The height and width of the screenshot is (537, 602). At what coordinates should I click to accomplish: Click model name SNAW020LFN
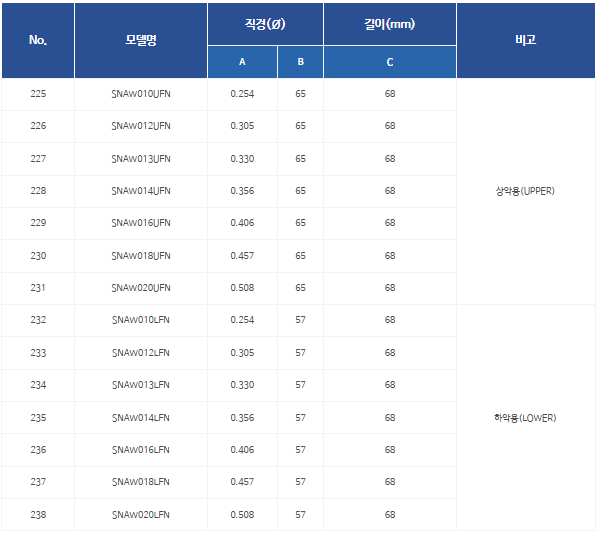point(141,515)
